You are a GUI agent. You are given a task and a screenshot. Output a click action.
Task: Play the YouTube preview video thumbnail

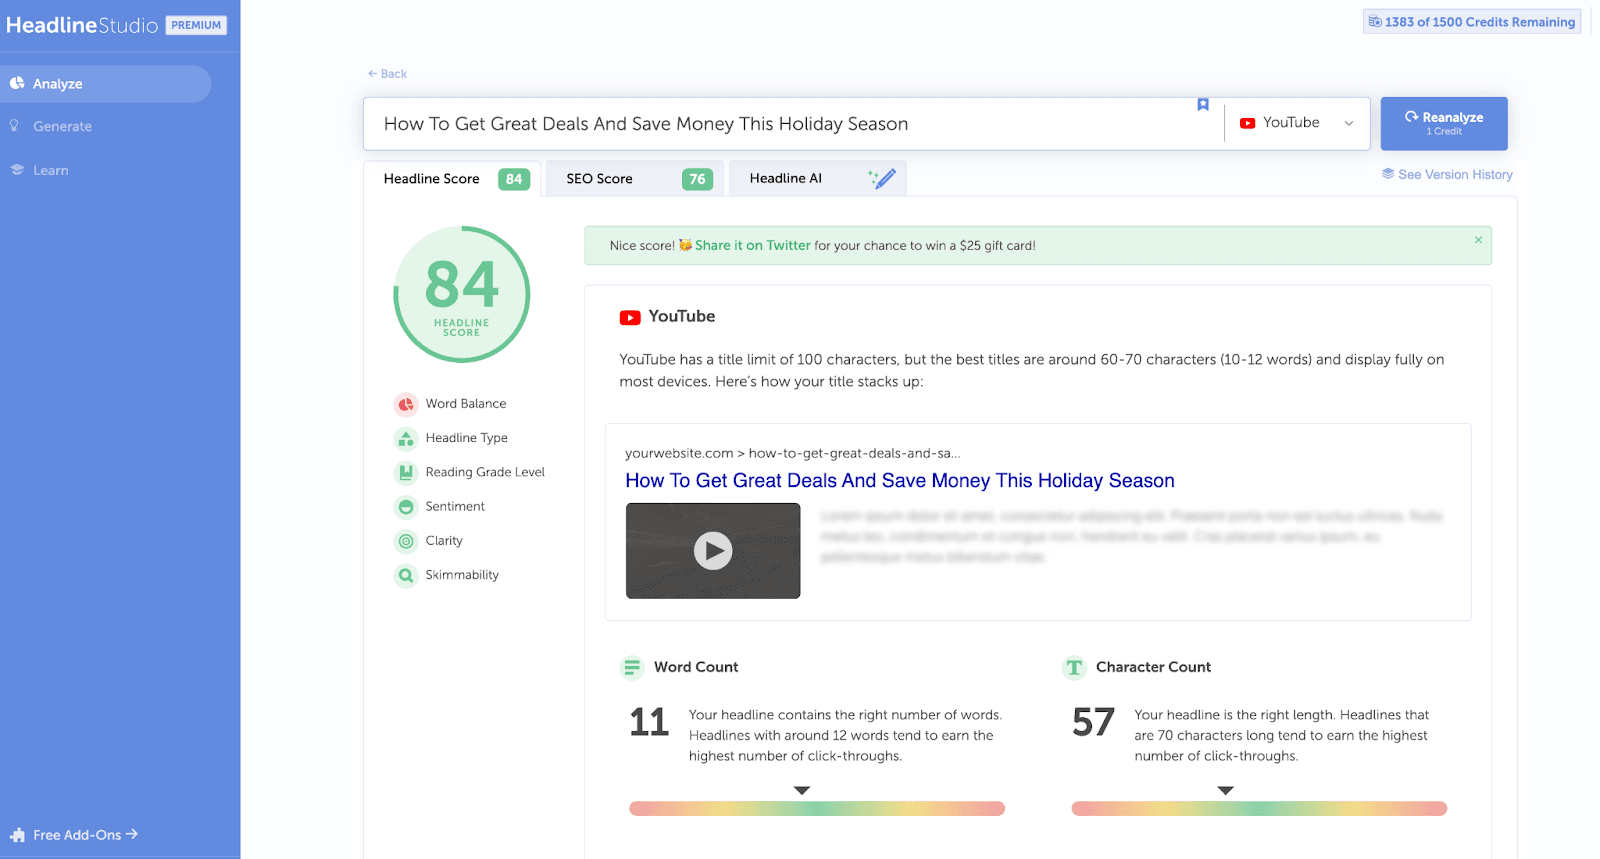point(713,551)
